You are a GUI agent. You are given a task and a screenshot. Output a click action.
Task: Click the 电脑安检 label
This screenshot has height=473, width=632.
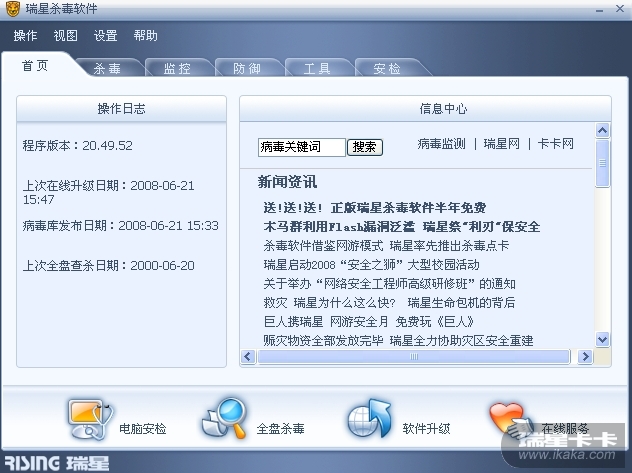143,429
